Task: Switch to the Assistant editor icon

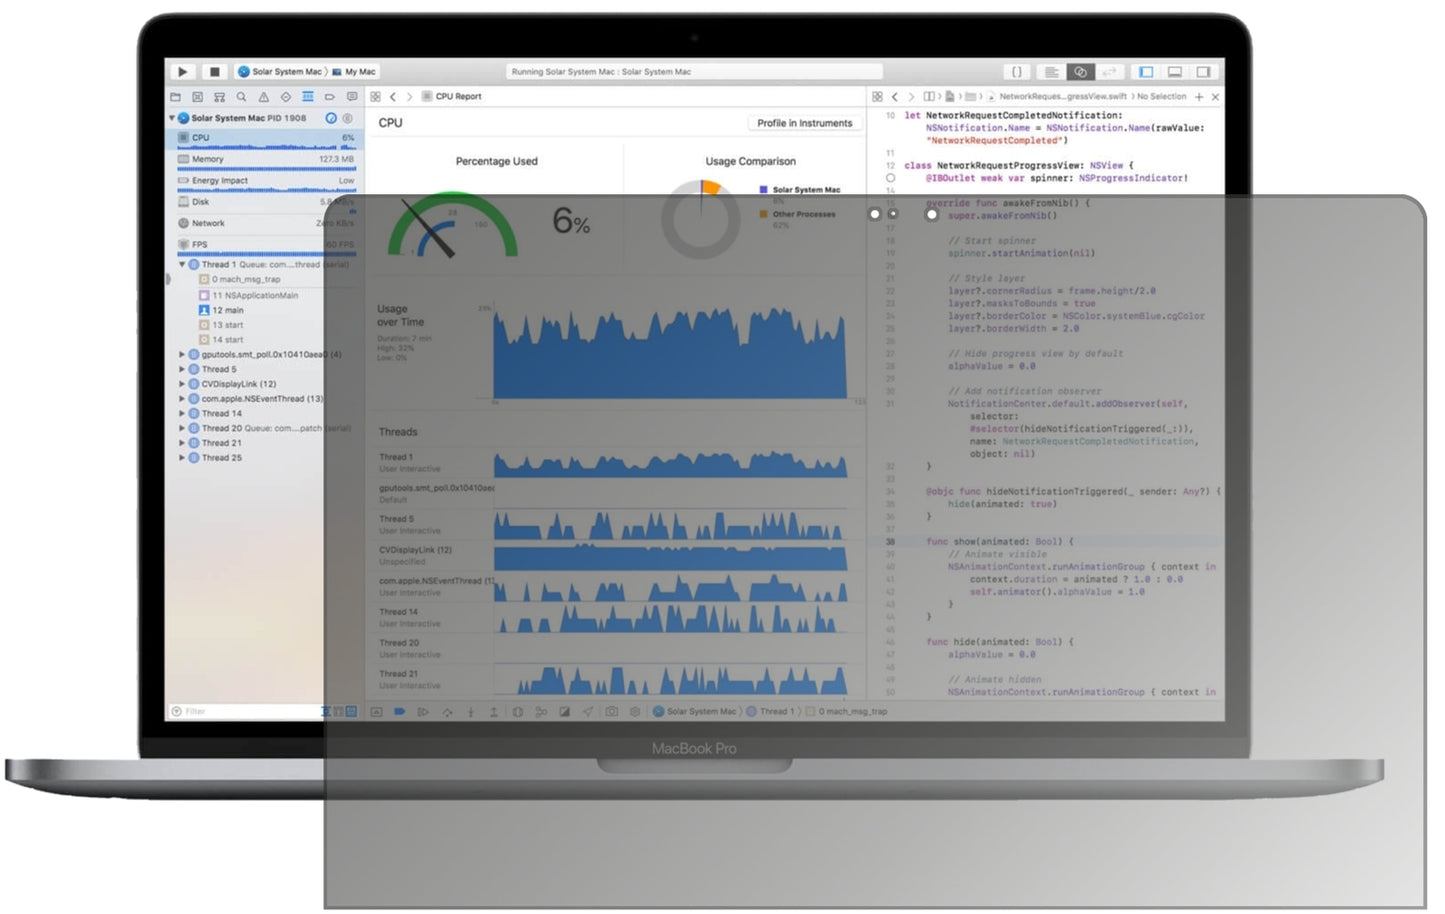Action: (x=1080, y=72)
